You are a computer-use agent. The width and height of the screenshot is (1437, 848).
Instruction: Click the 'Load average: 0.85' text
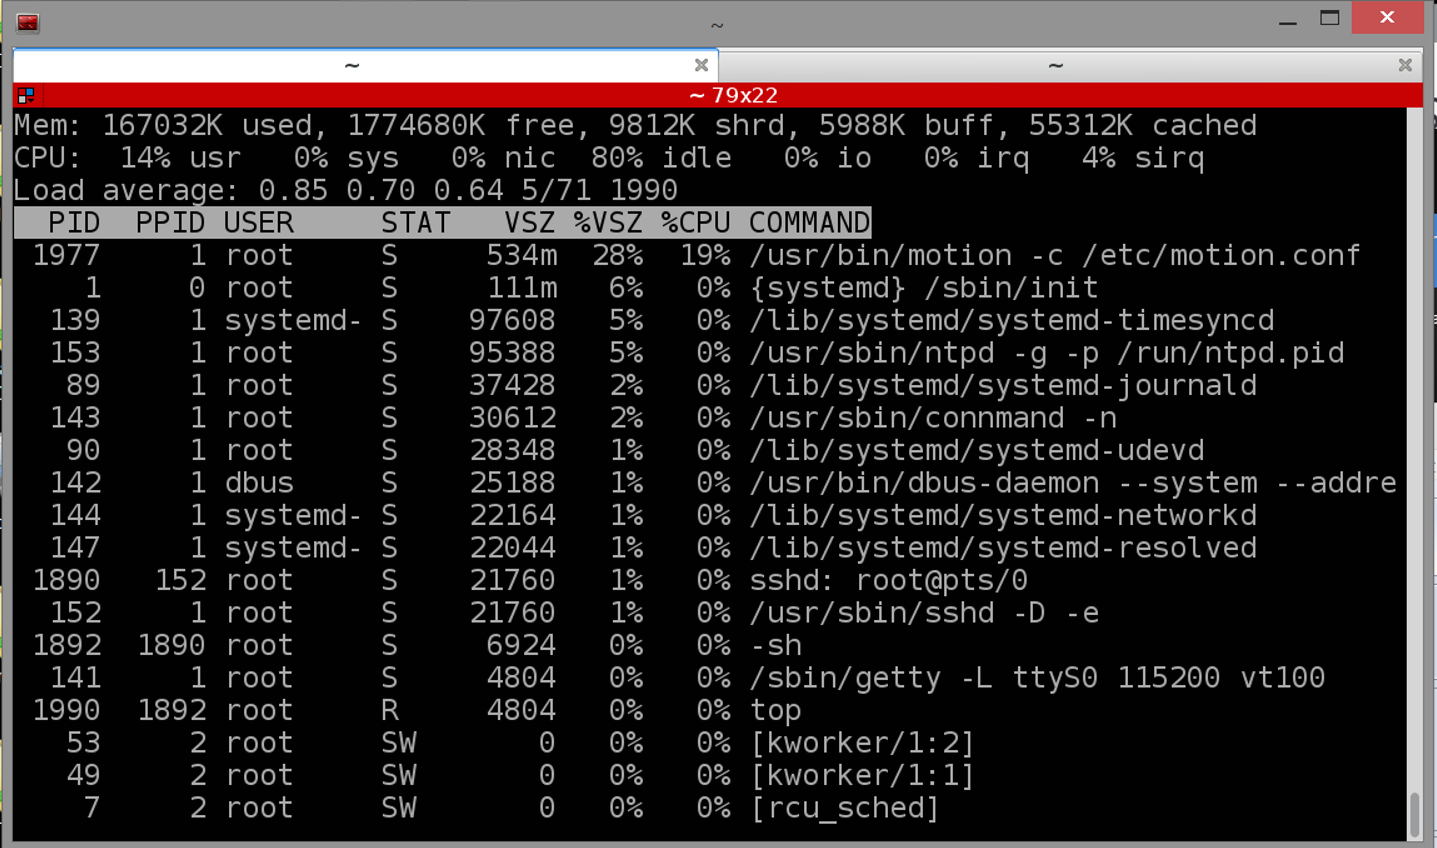pyautogui.click(x=171, y=190)
